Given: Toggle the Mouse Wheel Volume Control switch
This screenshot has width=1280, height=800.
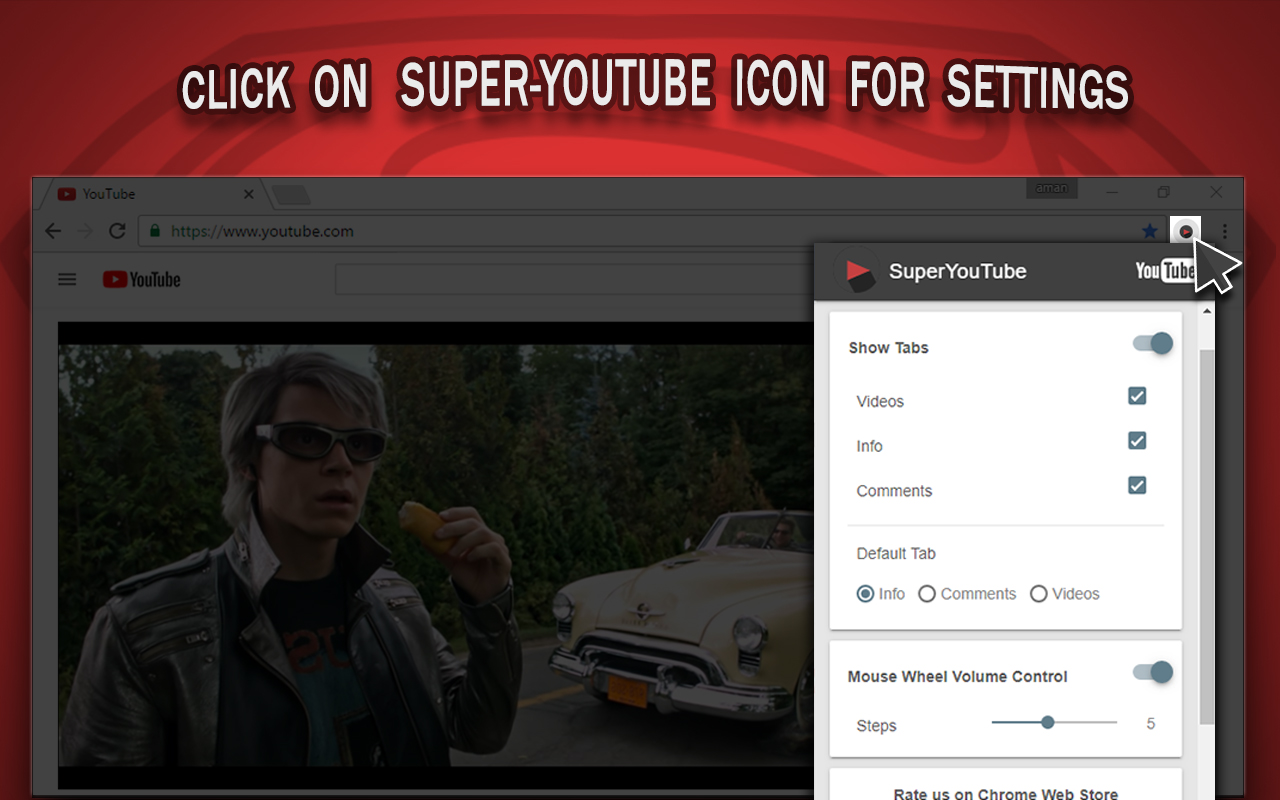Looking at the screenshot, I should point(1153,672).
